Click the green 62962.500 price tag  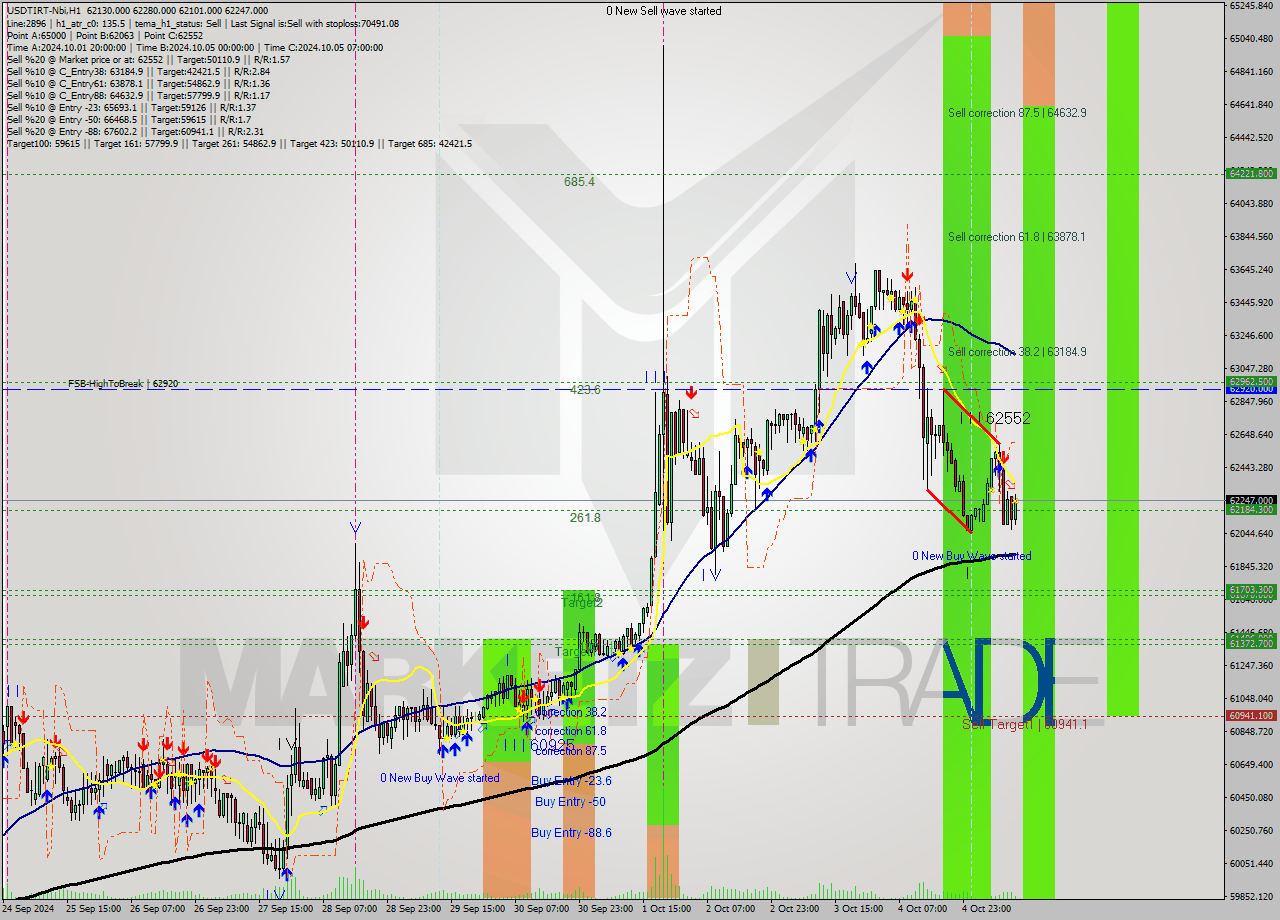[1250, 381]
